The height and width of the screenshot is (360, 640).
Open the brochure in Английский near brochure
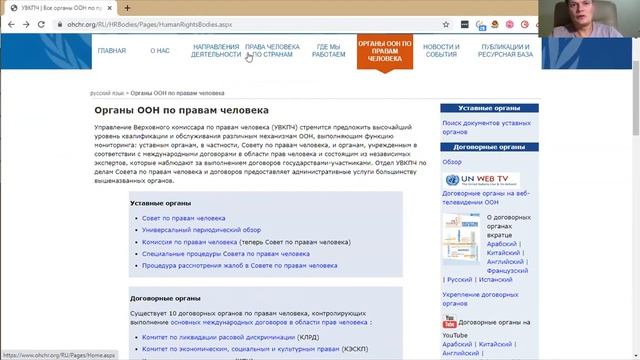point(505,262)
